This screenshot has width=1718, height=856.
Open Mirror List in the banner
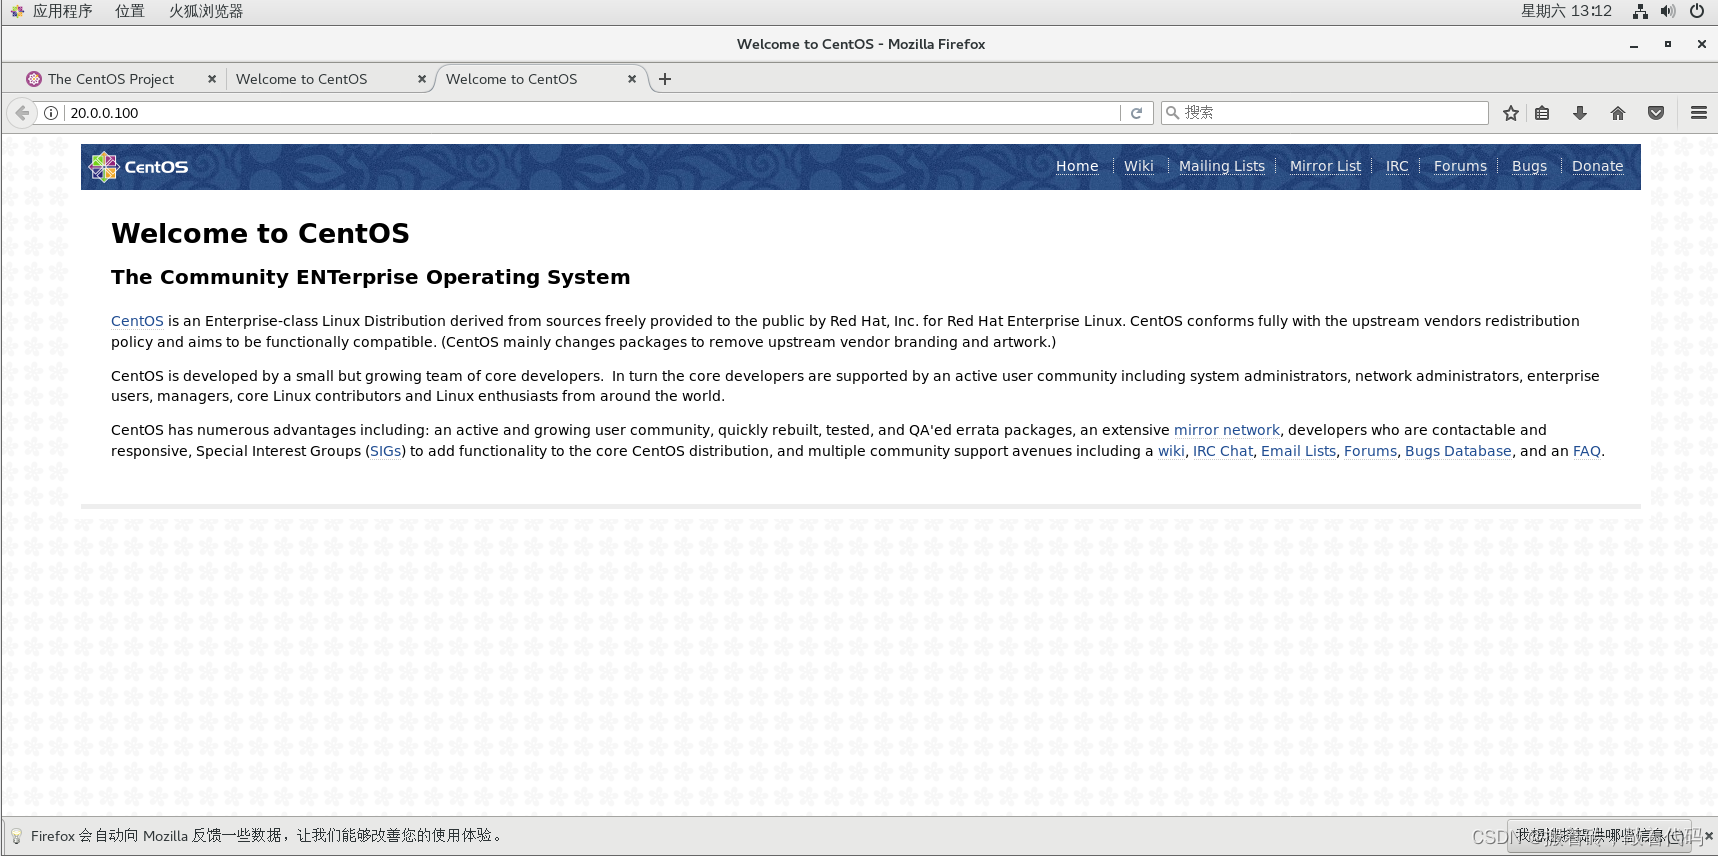tap(1326, 166)
